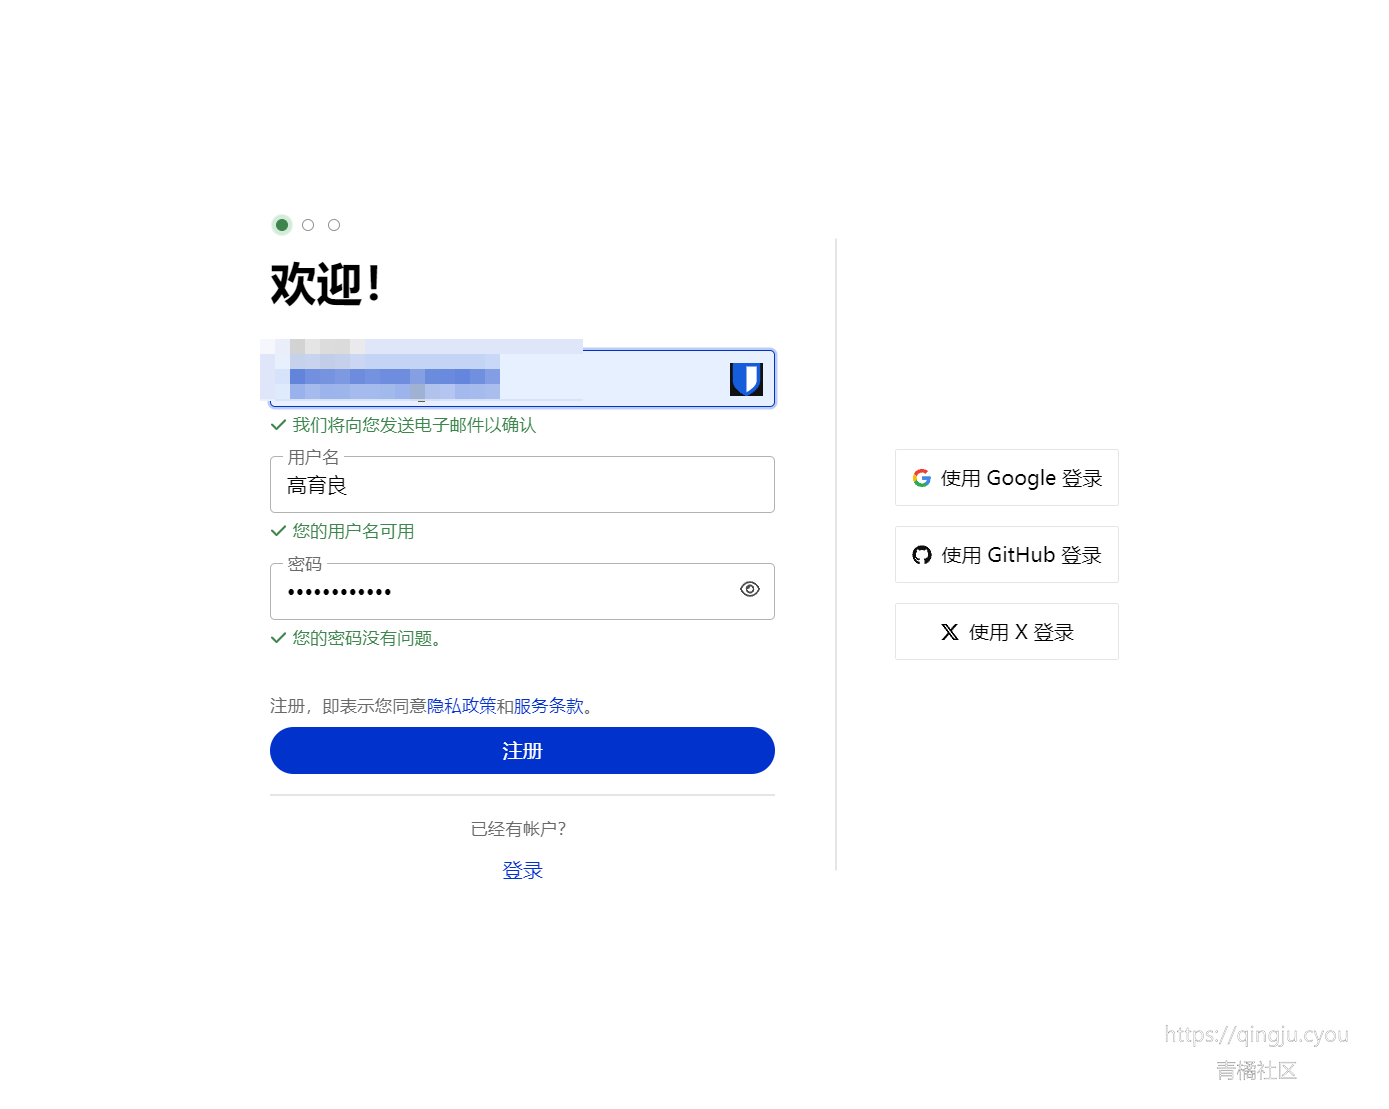Viewport: 1389px width, 1109px height.
Task: Open the 隐私政策 link
Action: tap(461, 706)
